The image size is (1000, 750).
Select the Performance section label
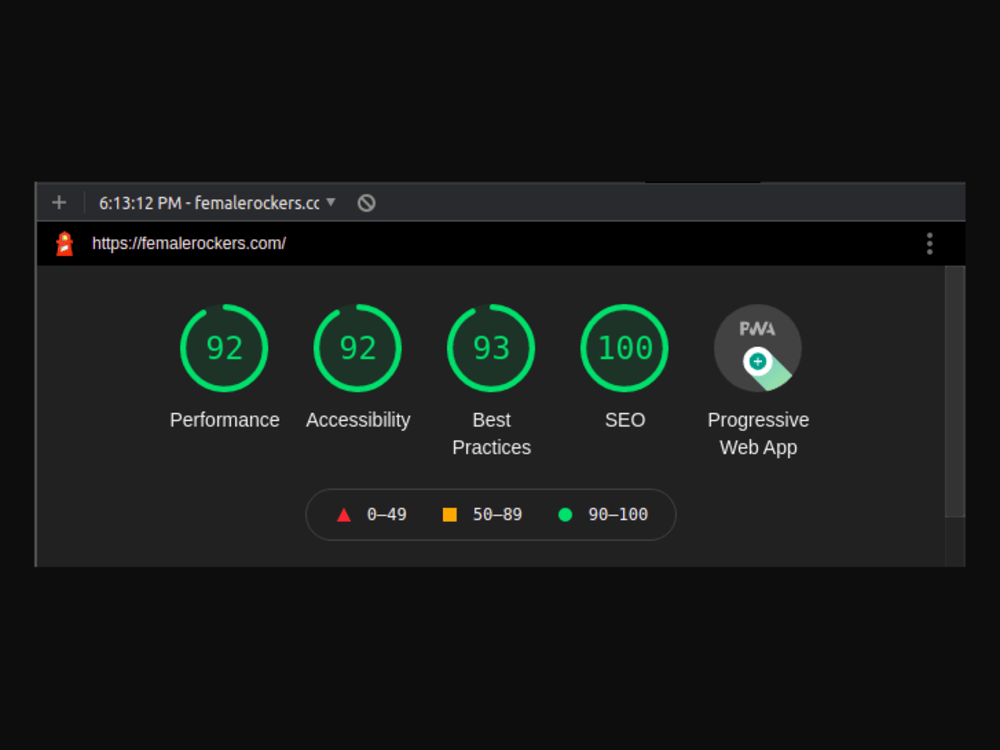tap(224, 420)
